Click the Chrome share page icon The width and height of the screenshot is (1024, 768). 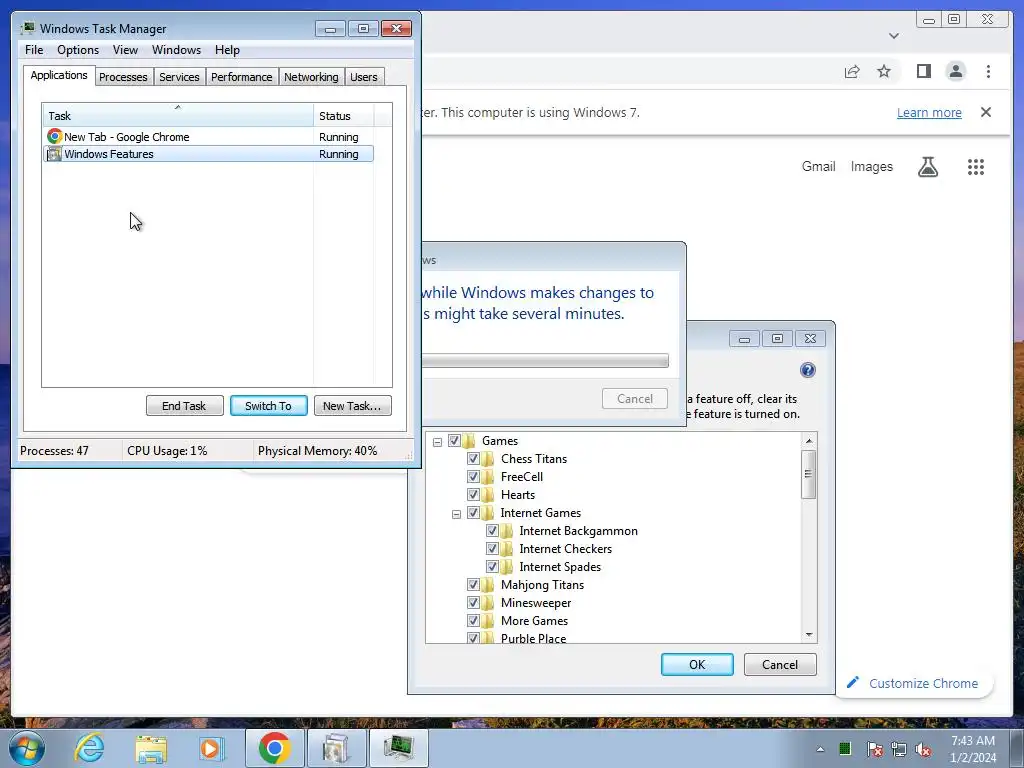pyautogui.click(x=852, y=71)
